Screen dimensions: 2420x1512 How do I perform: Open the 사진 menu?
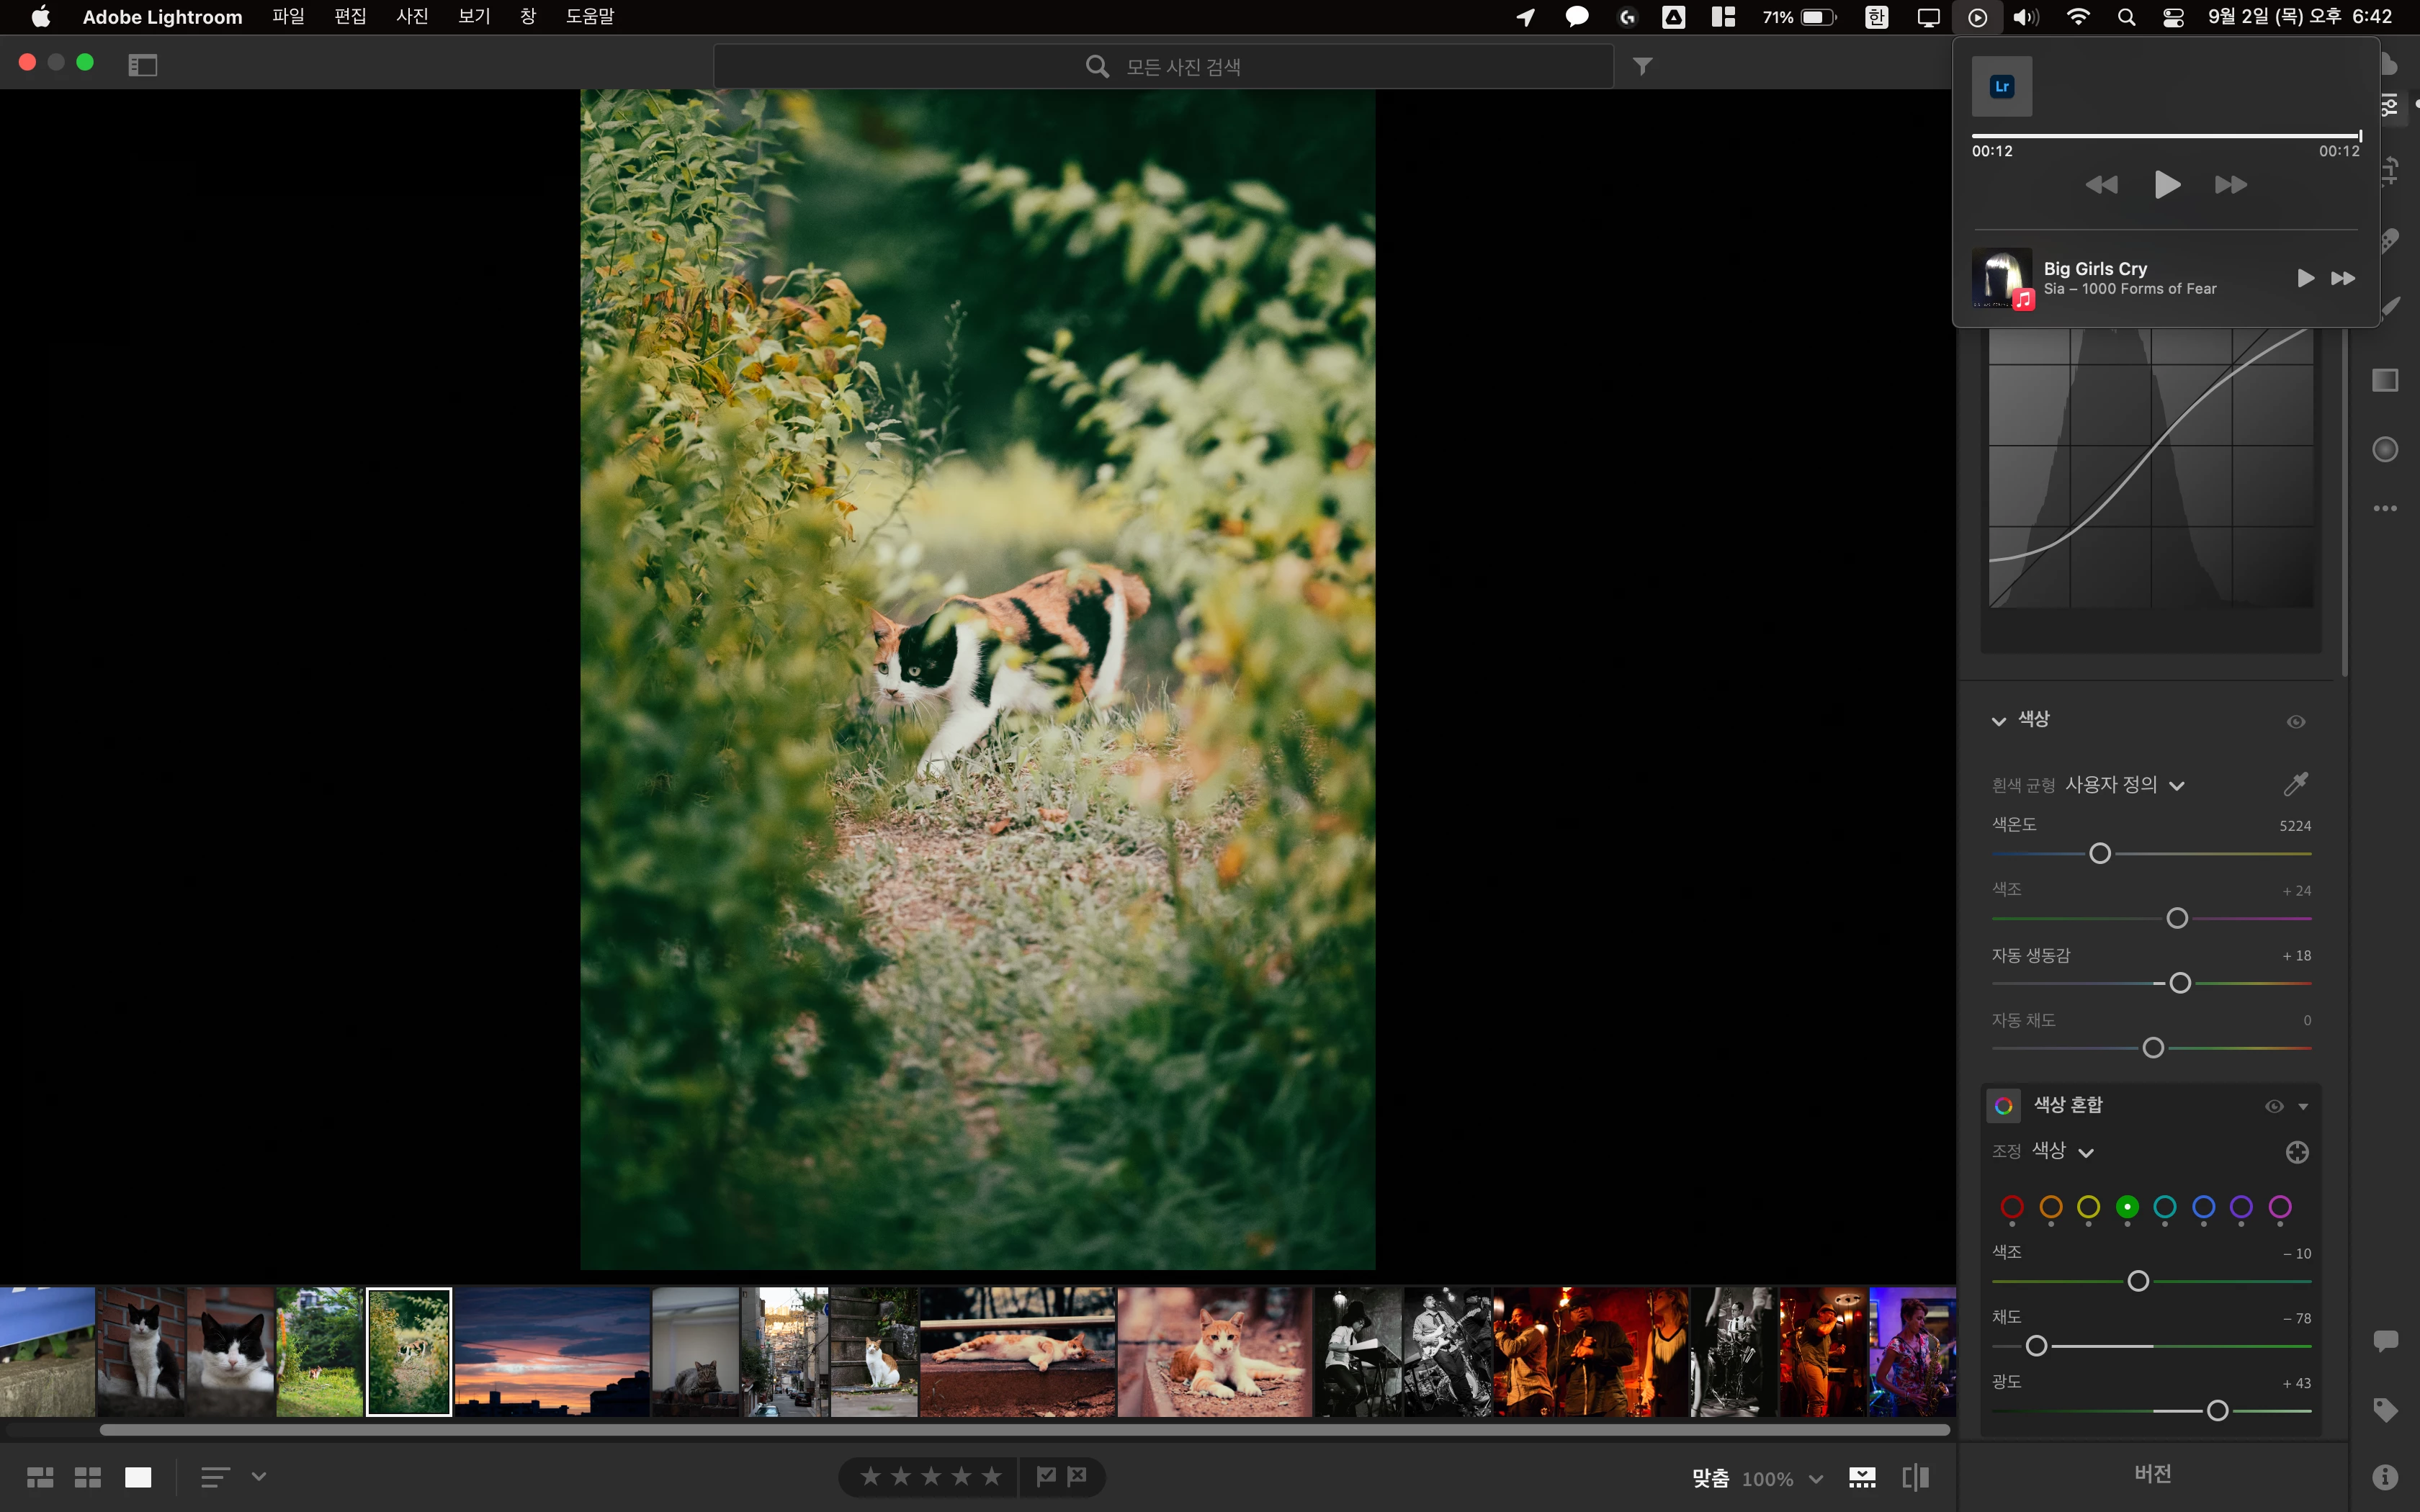(412, 16)
